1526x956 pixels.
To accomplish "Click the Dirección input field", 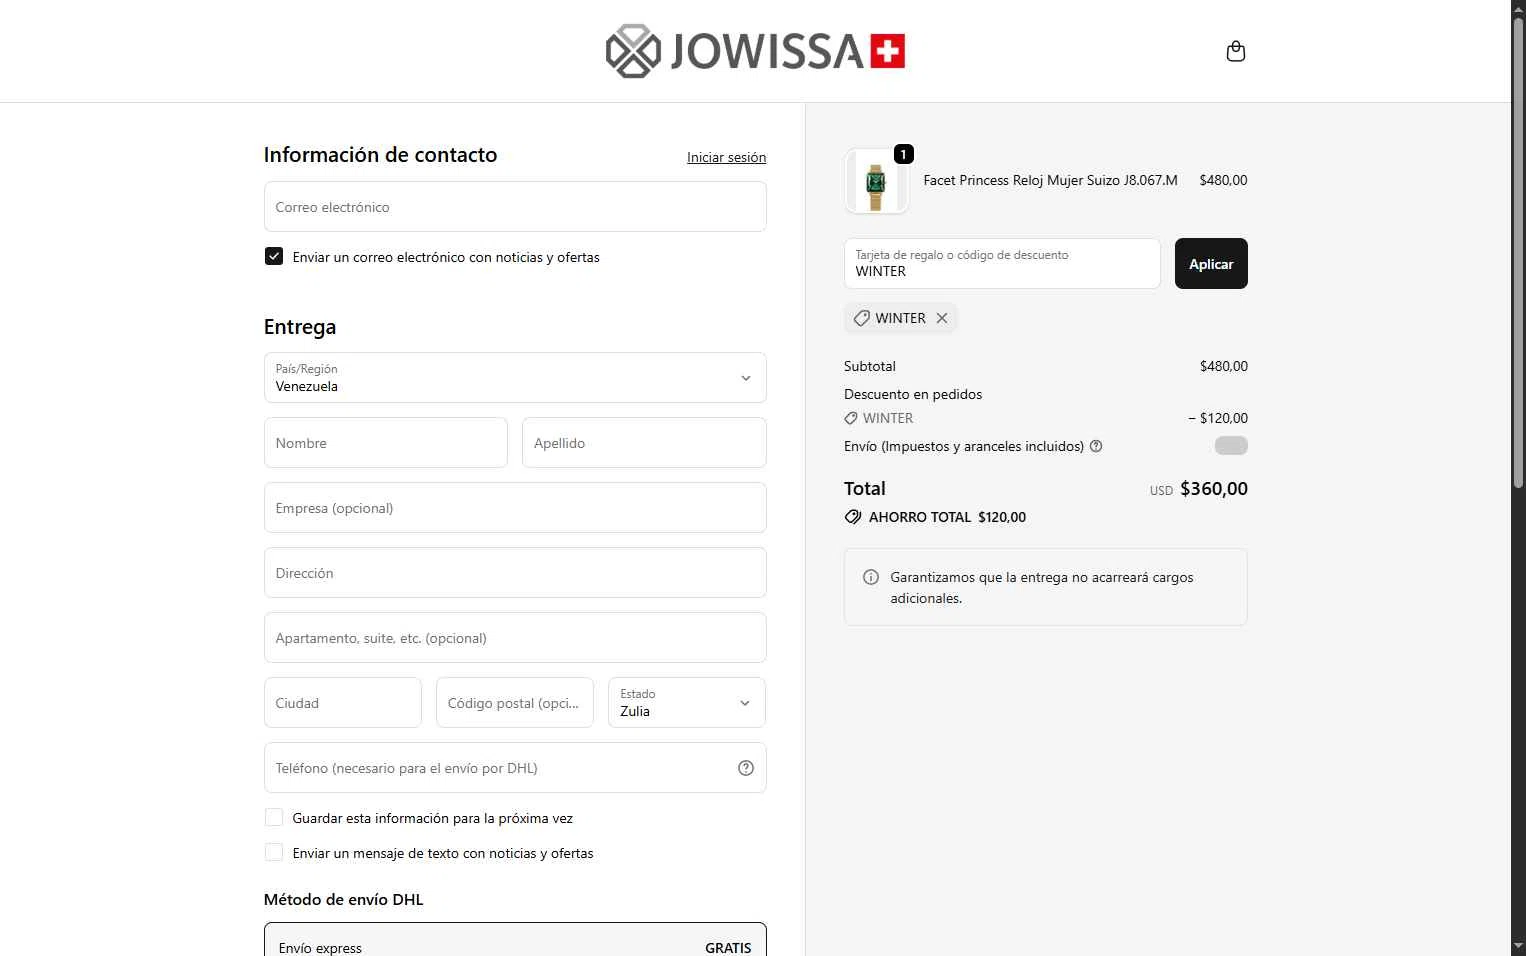I will click(515, 572).
